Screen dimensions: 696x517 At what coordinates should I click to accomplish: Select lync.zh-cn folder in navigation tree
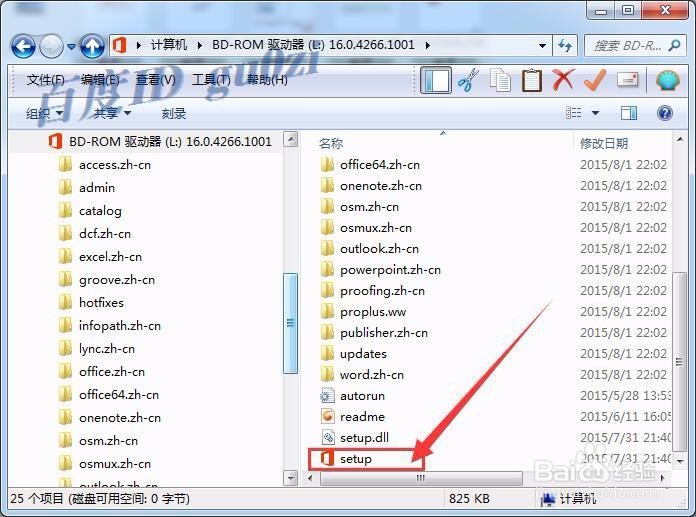[97, 349]
